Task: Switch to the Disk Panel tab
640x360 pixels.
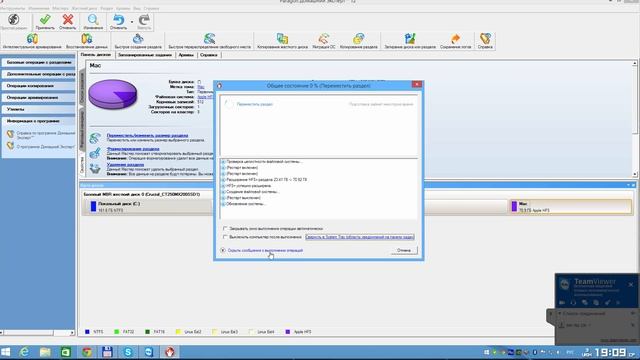Action: coord(96,54)
